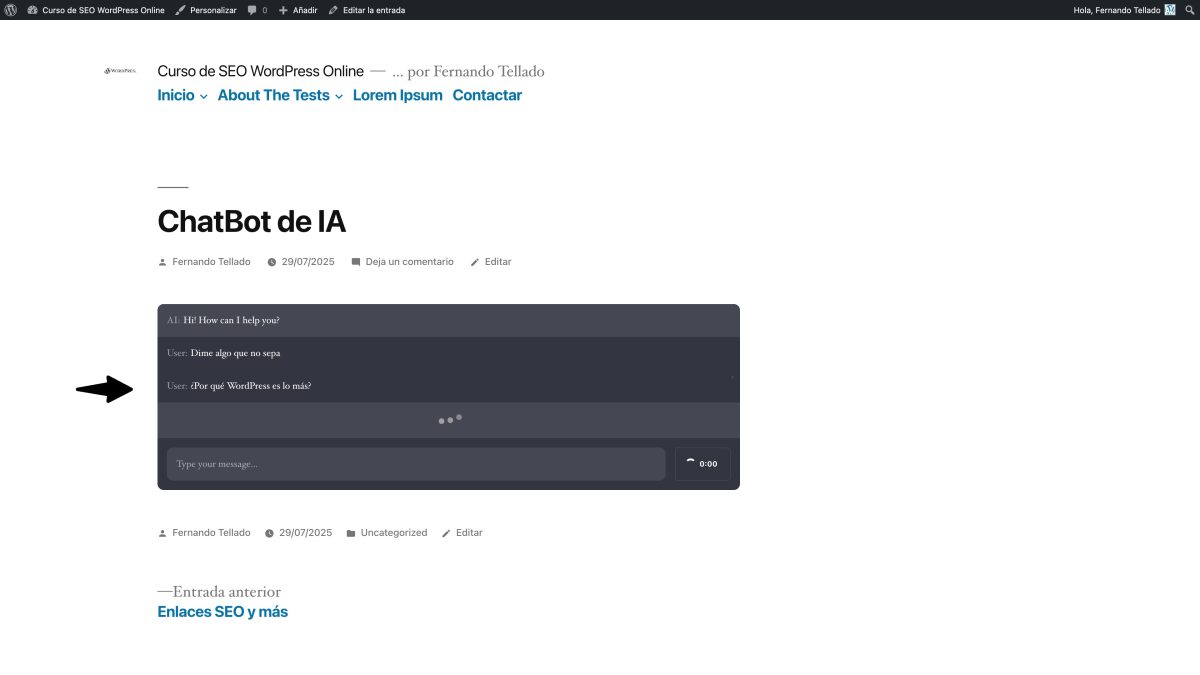The image size is (1200, 675).
Task: Open the previous post Enlaces SEO y más
Action: coord(222,611)
